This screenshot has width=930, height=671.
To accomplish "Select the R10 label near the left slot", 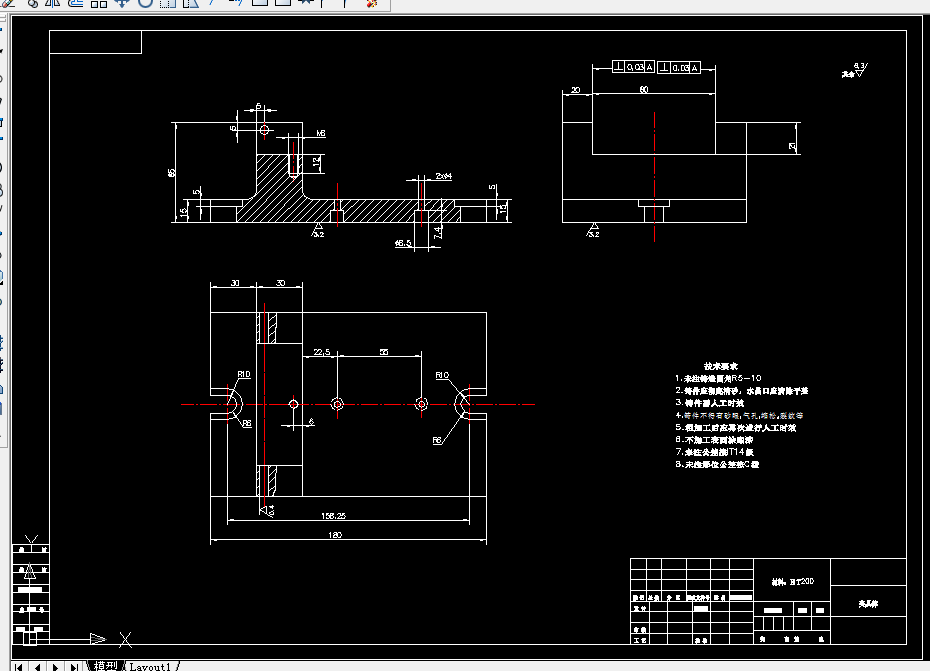I will tap(244, 374).
